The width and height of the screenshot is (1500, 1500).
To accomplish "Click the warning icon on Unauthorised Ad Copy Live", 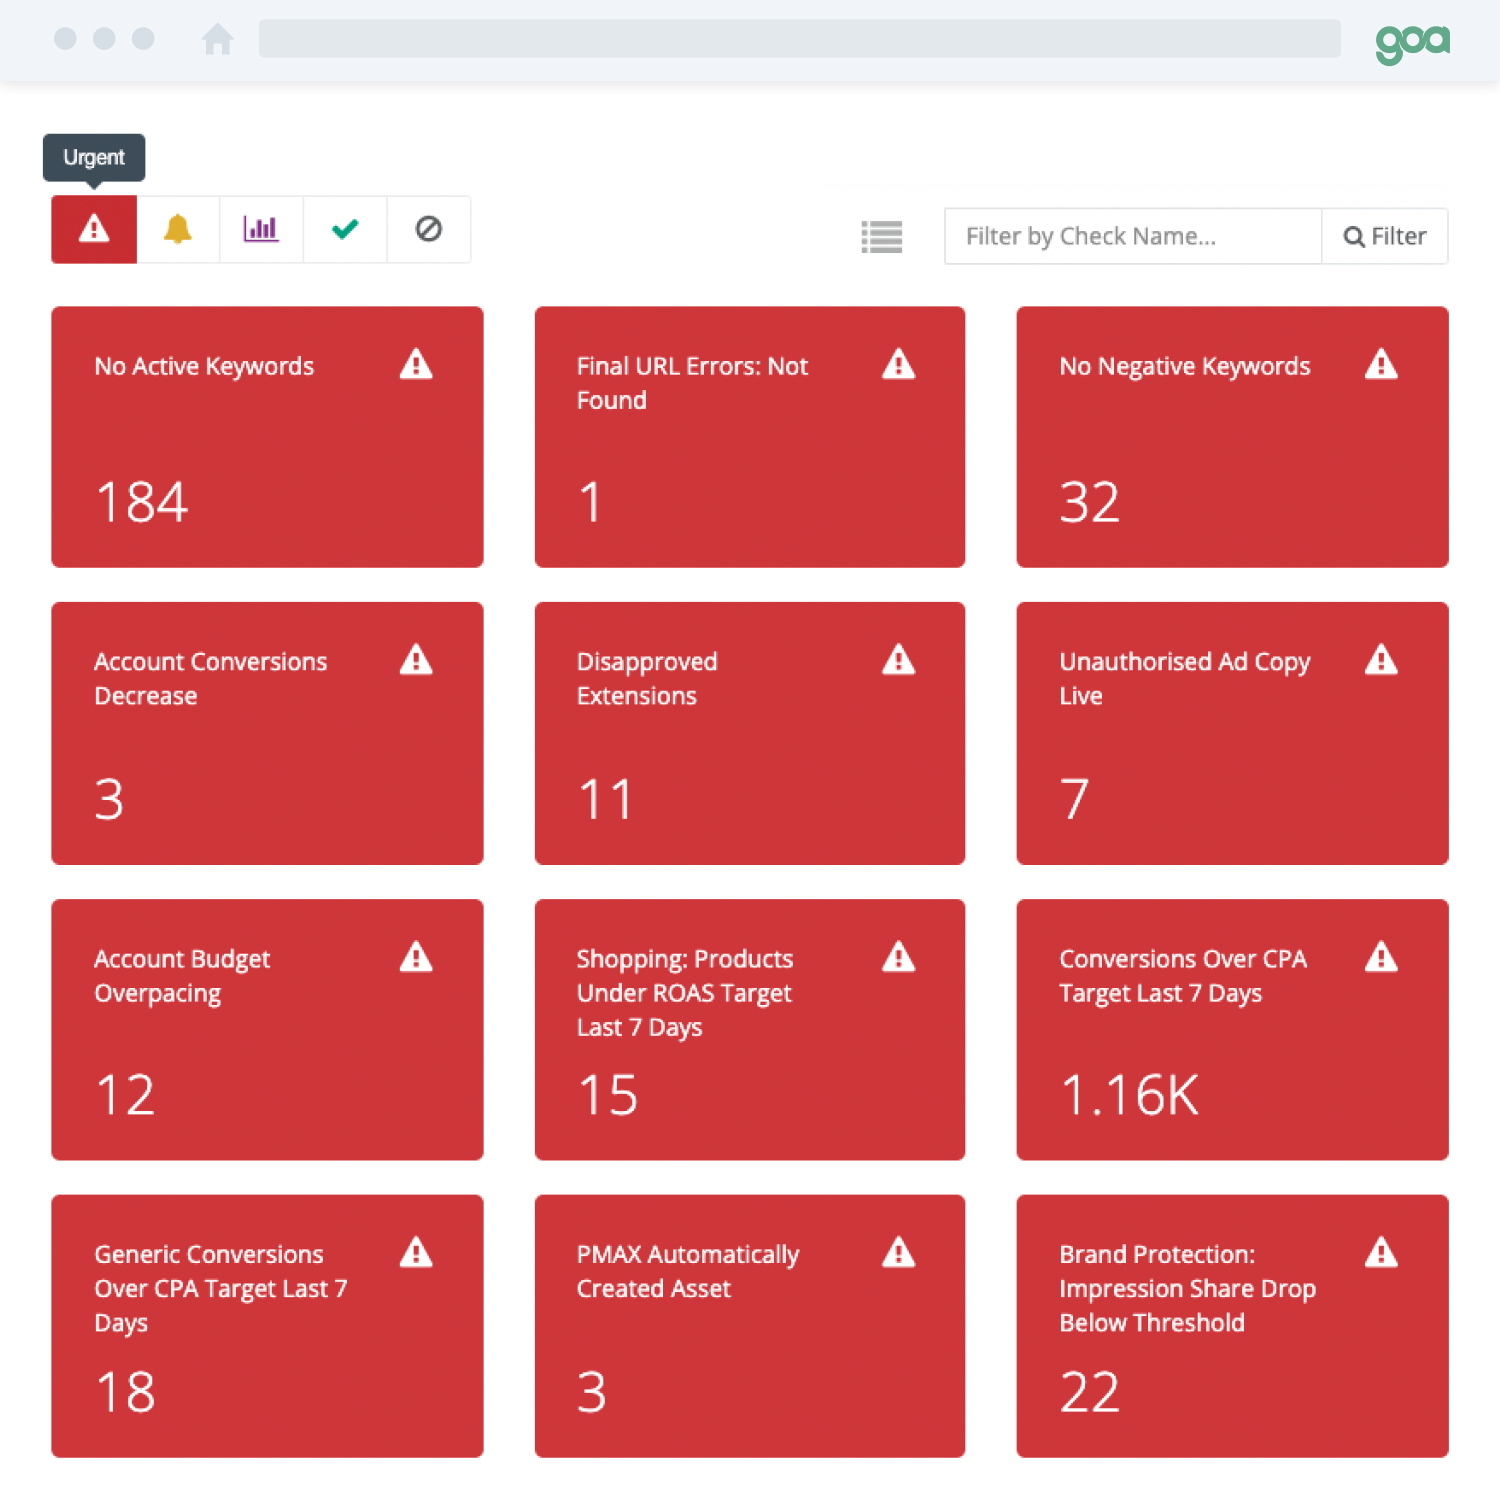I will click(1381, 659).
